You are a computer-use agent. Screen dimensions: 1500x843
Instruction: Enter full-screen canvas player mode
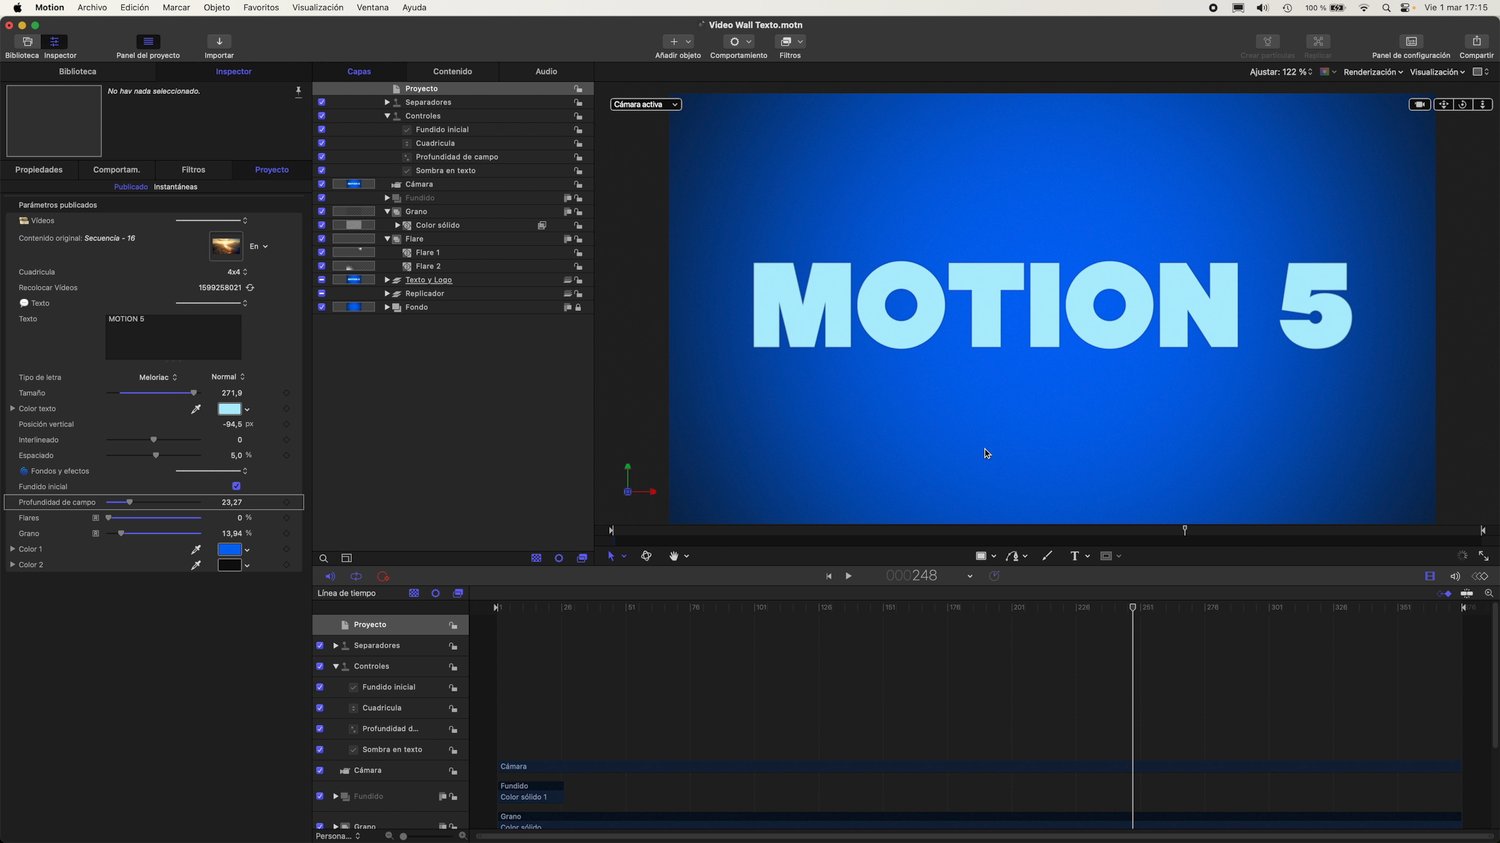coord(1483,556)
